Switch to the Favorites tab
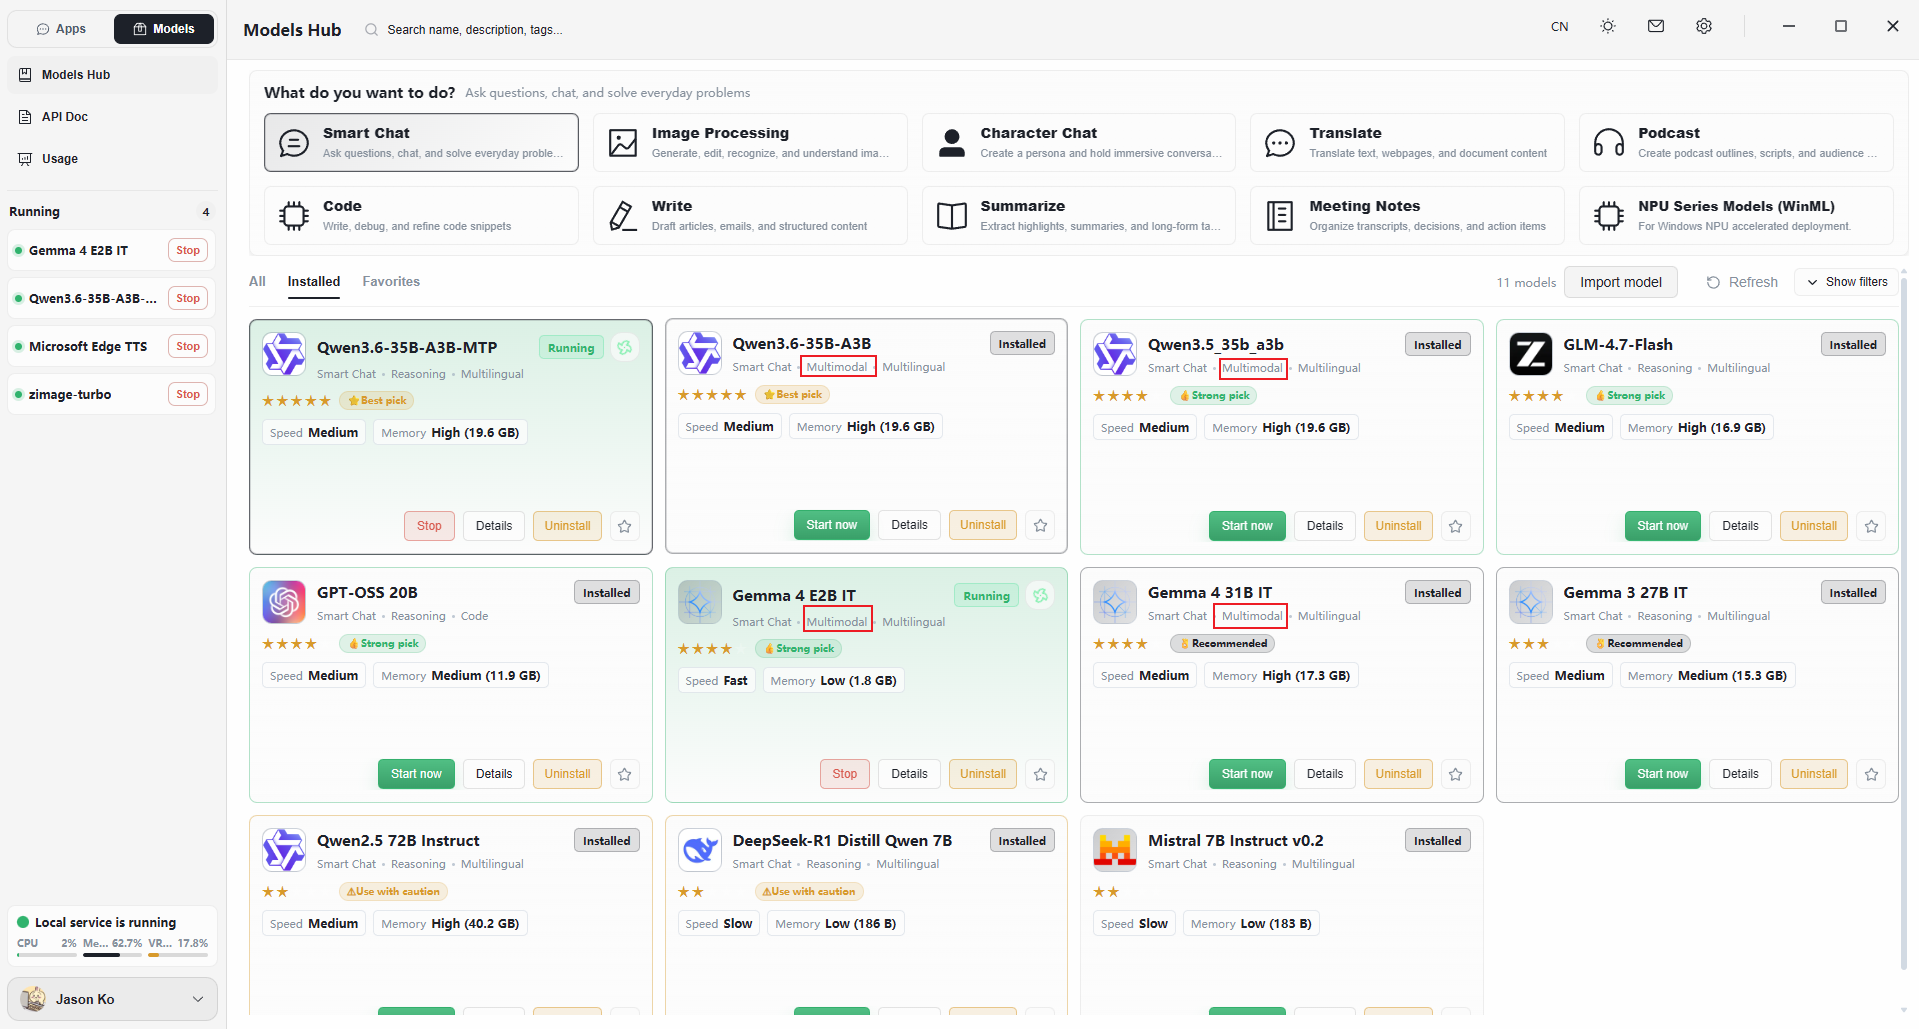This screenshot has width=1919, height=1029. click(391, 282)
